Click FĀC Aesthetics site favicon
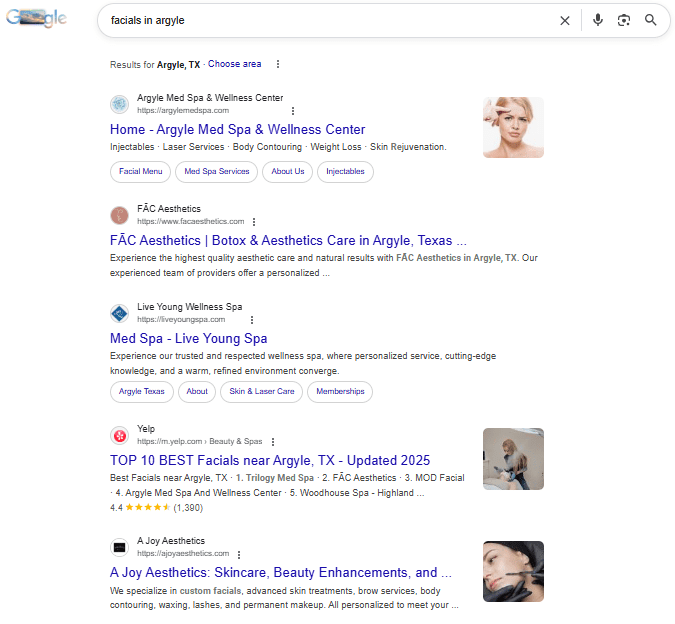The image size is (675, 624). pyautogui.click(x=119, y=215)
